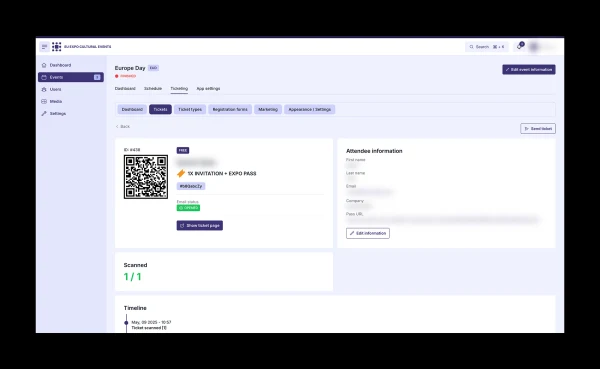Open the App settings tab
The height and width of the screenshot is (369, 600).
point(208,88)
